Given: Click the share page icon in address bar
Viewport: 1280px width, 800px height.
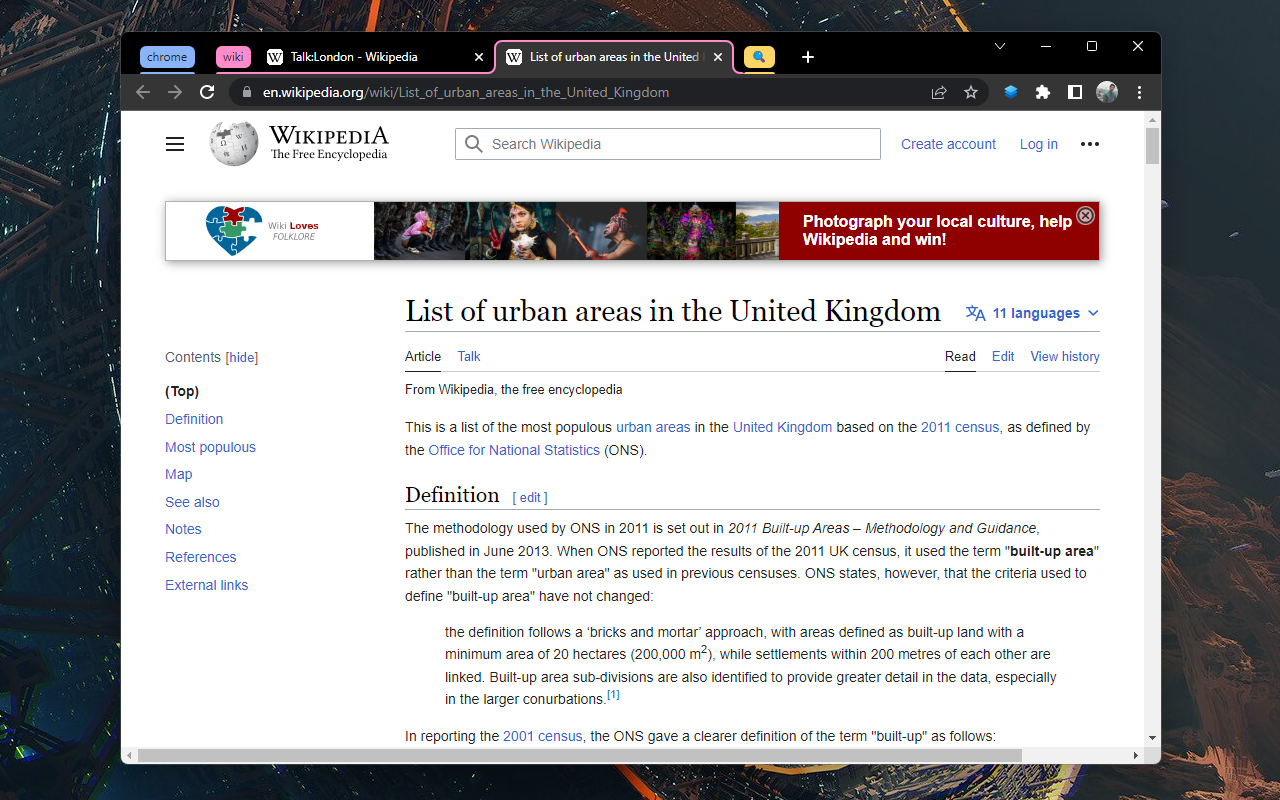Looking at the screenshot, I should [939, 92].
